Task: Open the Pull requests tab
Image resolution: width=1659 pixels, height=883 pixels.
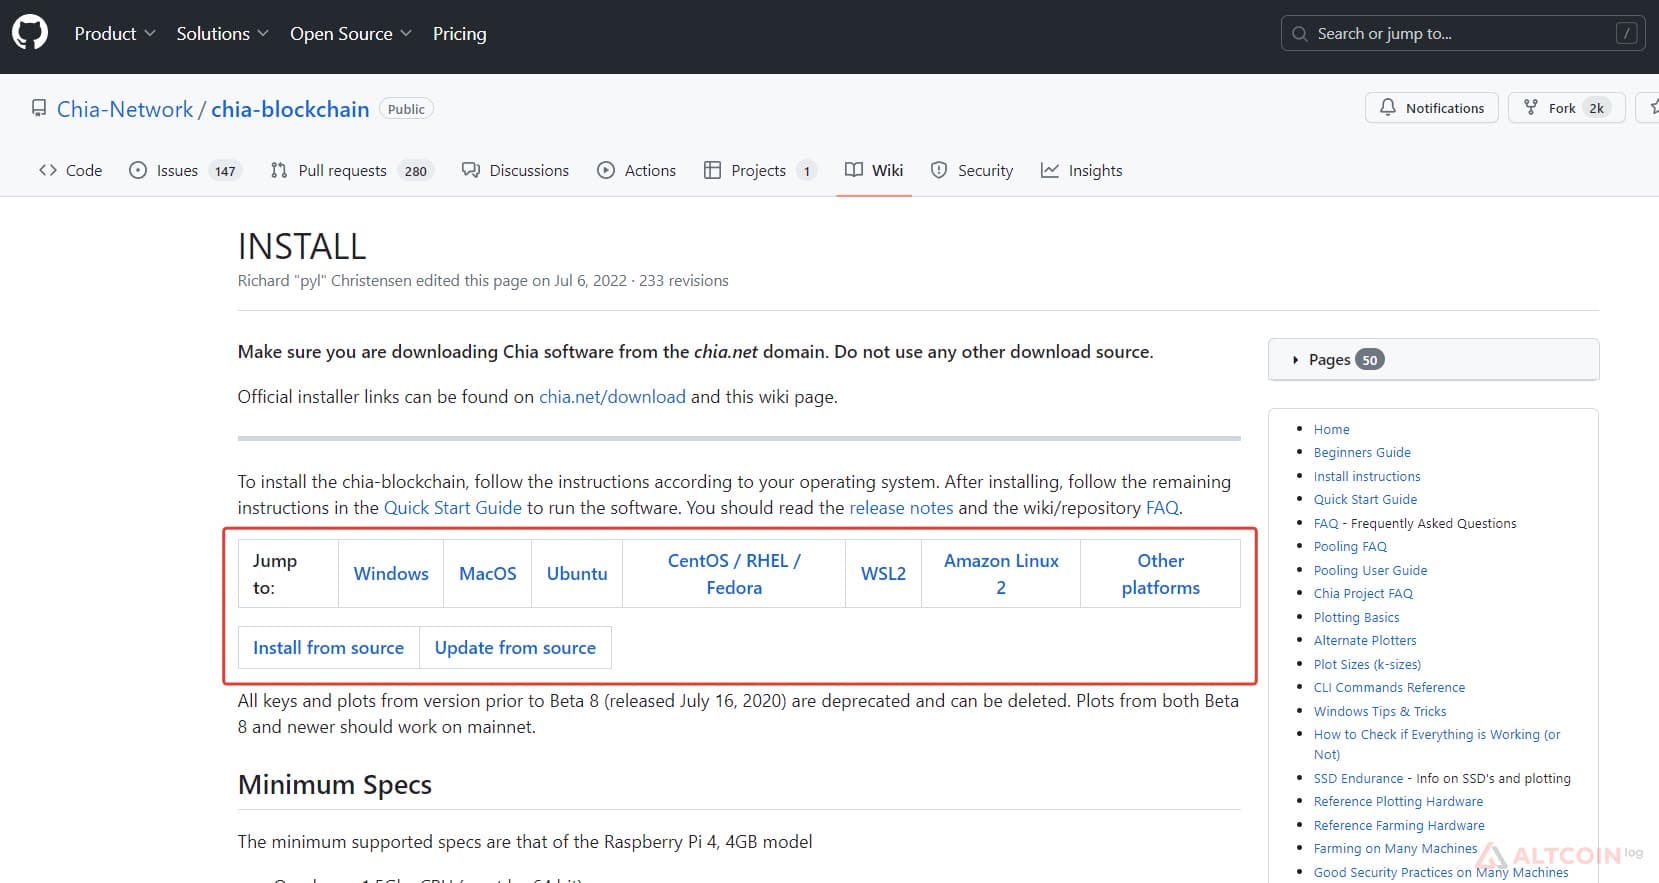Action: pos(351,170)
